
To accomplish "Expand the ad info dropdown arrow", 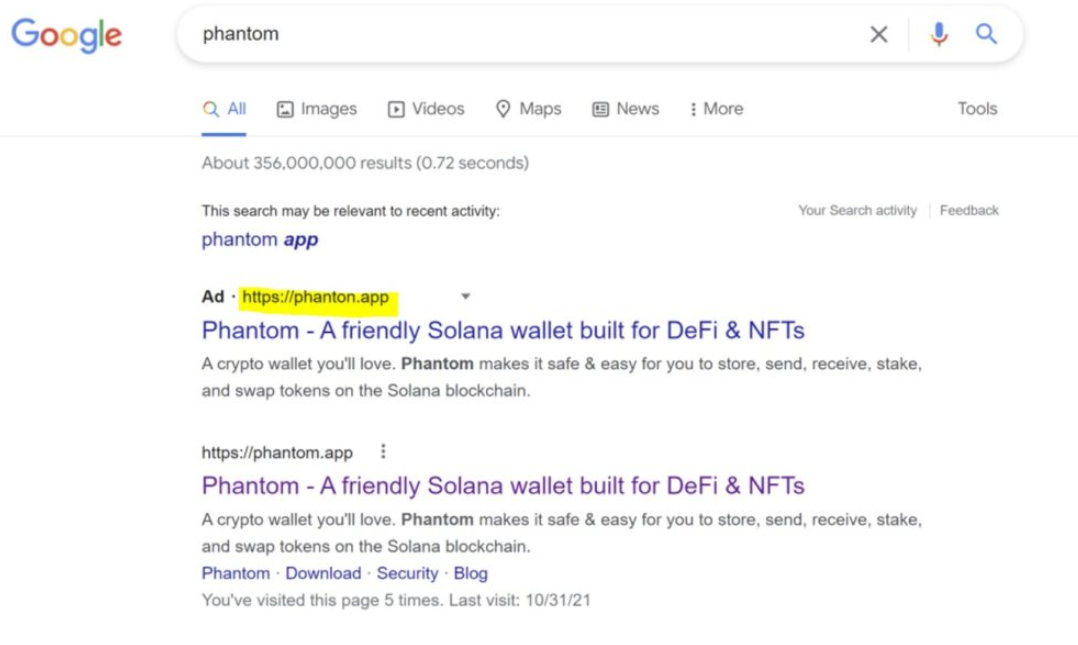I will pos(465,296).
